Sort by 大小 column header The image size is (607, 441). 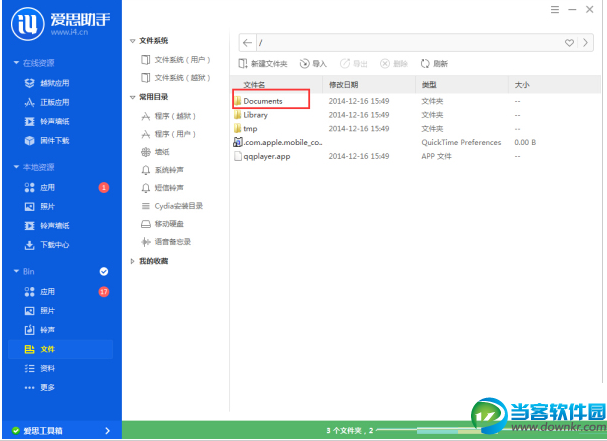click(554, 84)
